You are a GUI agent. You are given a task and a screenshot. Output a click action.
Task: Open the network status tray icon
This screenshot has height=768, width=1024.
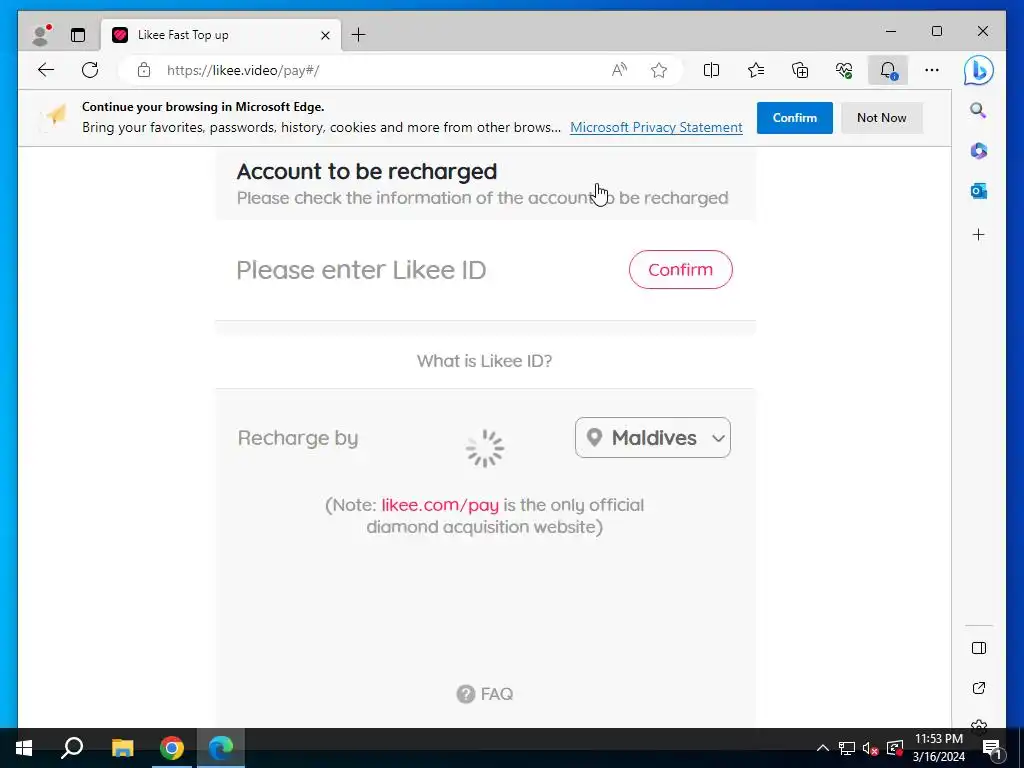tap(846, 748)
